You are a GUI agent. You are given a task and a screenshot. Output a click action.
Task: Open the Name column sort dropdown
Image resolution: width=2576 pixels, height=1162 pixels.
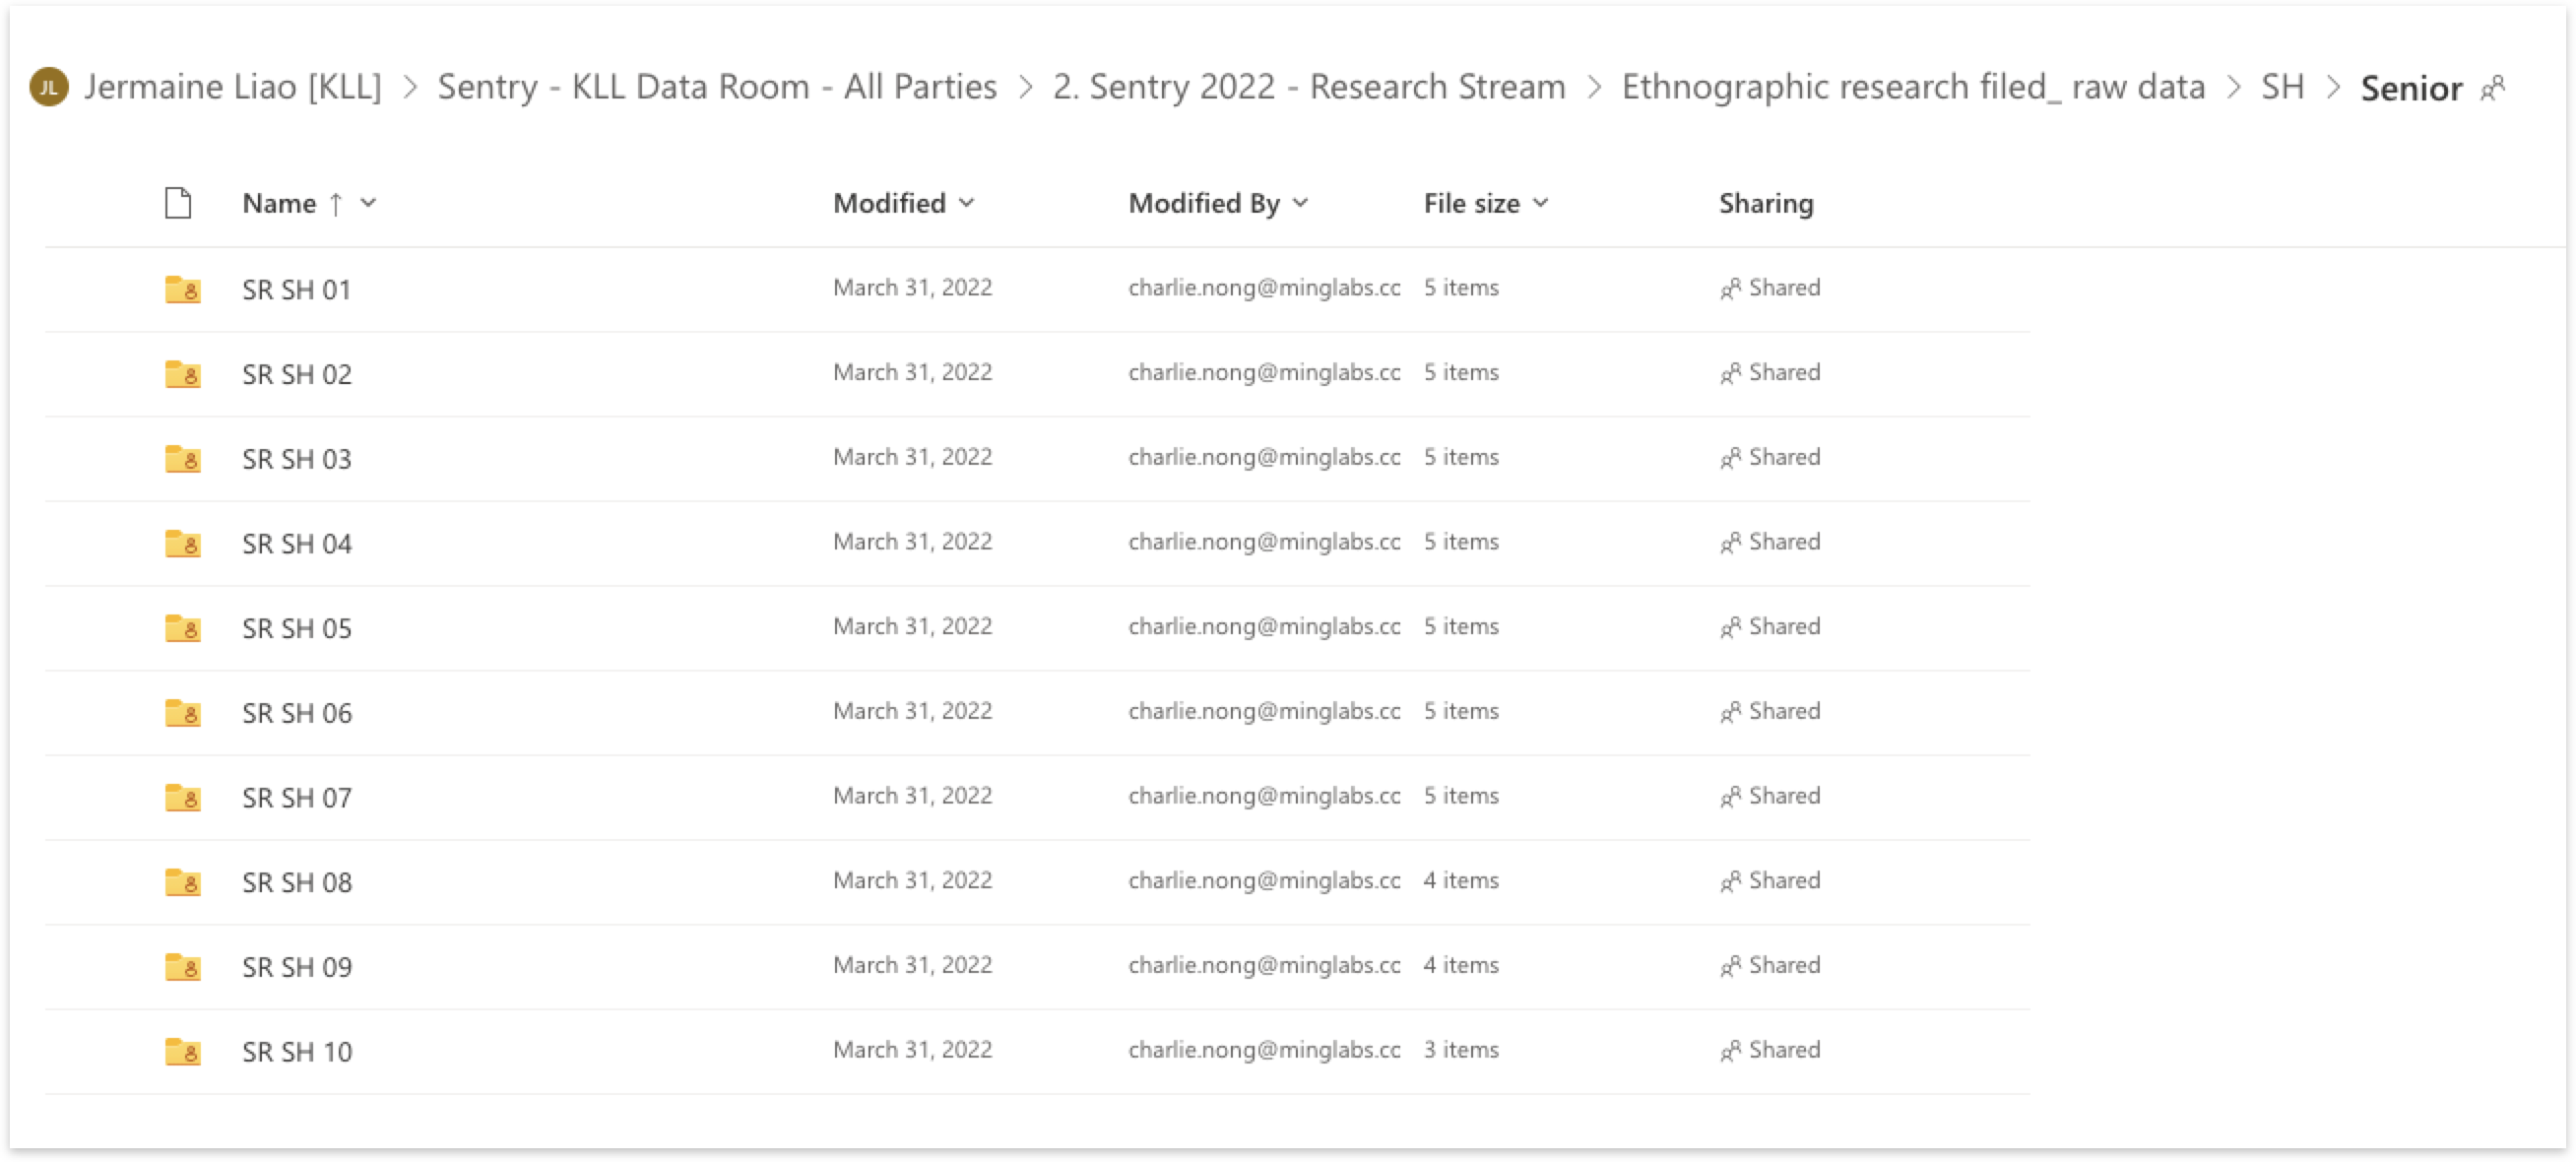[x=369, y=203]
